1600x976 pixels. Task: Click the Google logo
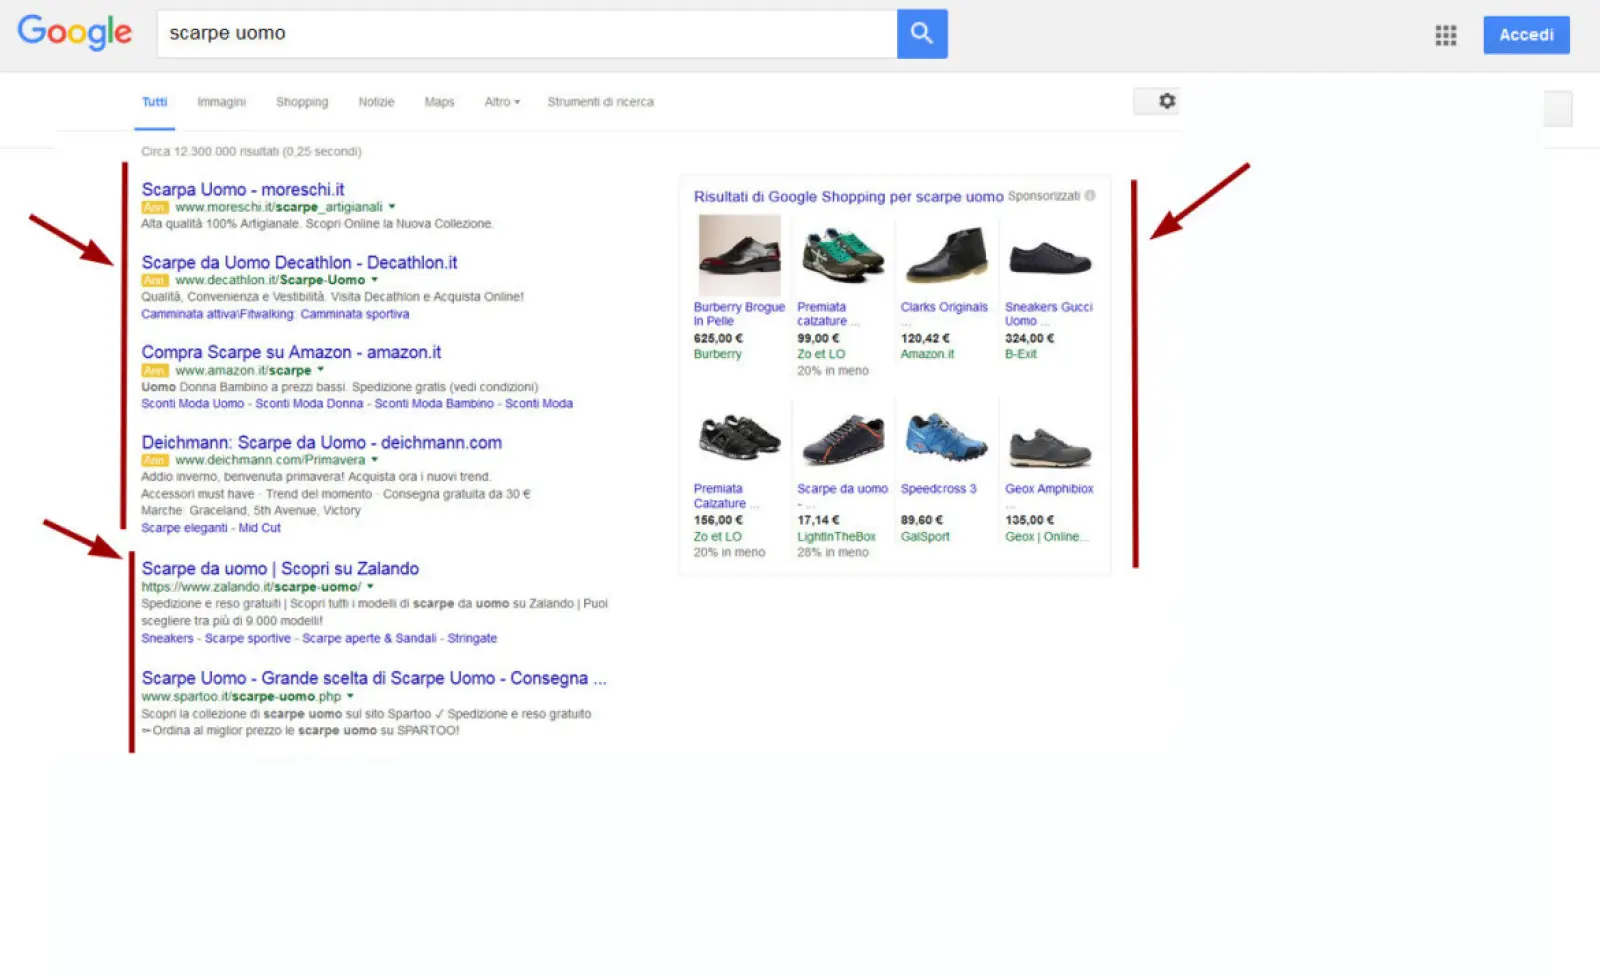click(75, 32)
